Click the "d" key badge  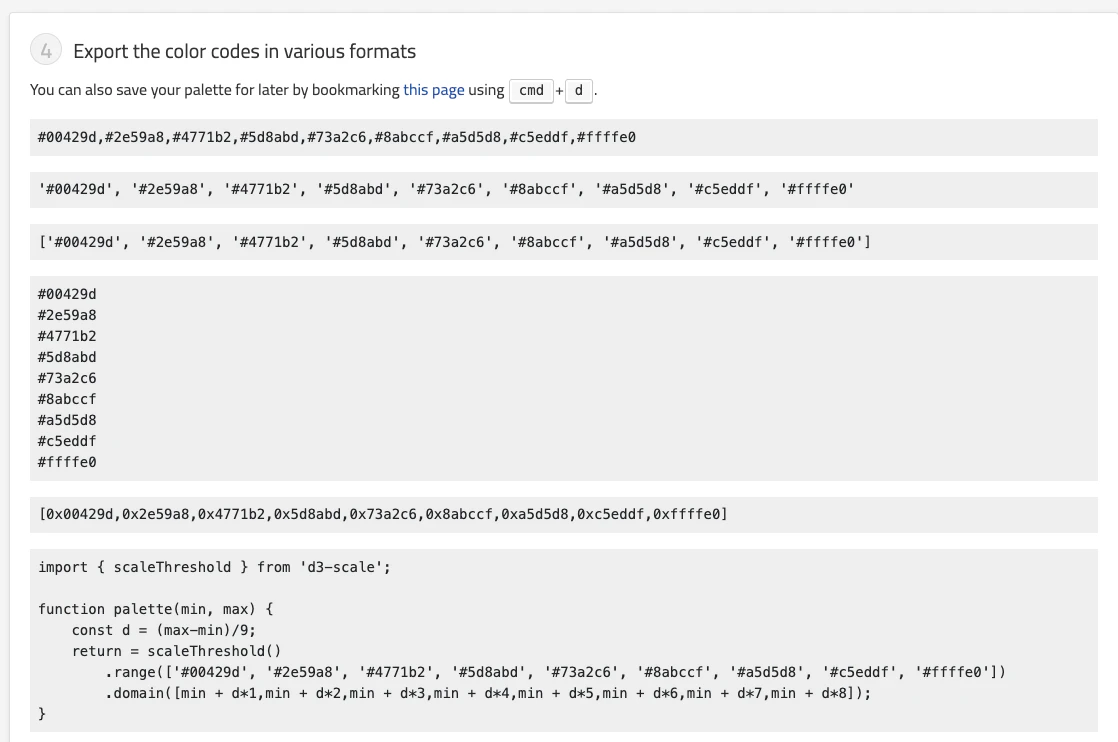[578, 91]
